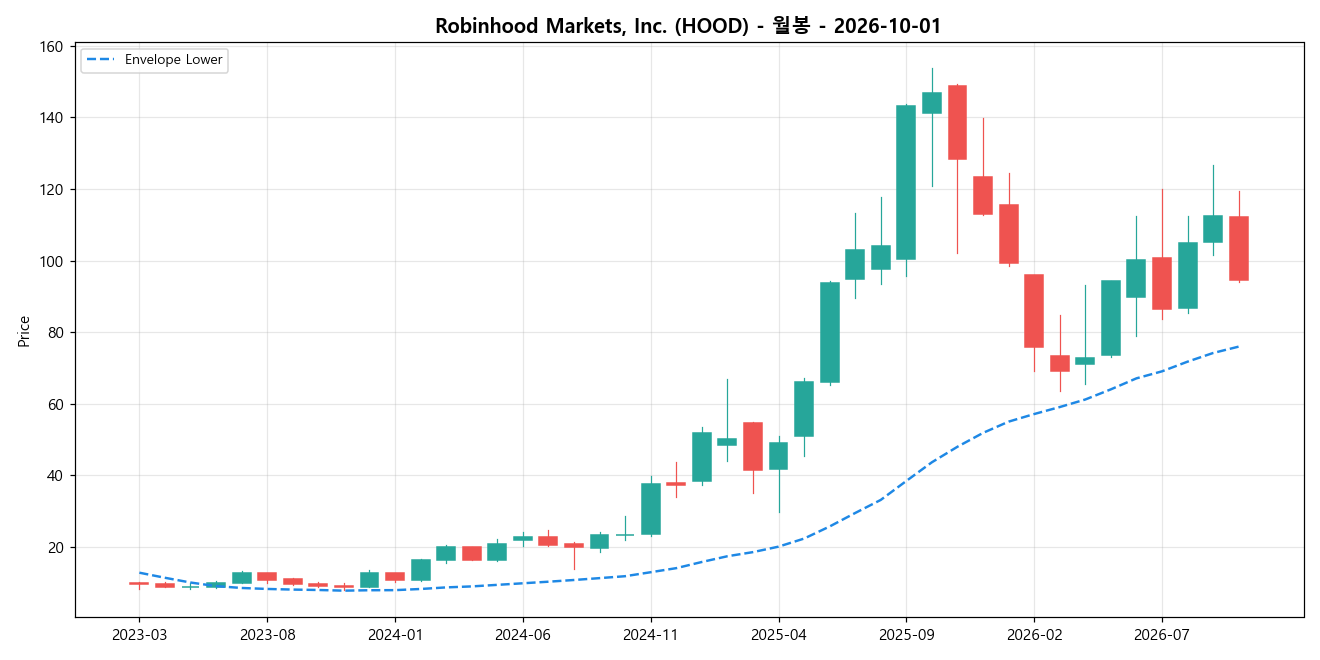Screen dimensions: 1320x660
Task: Select the green candle at 2024-11
Action: pyautogui.click(x=651, y=509)
